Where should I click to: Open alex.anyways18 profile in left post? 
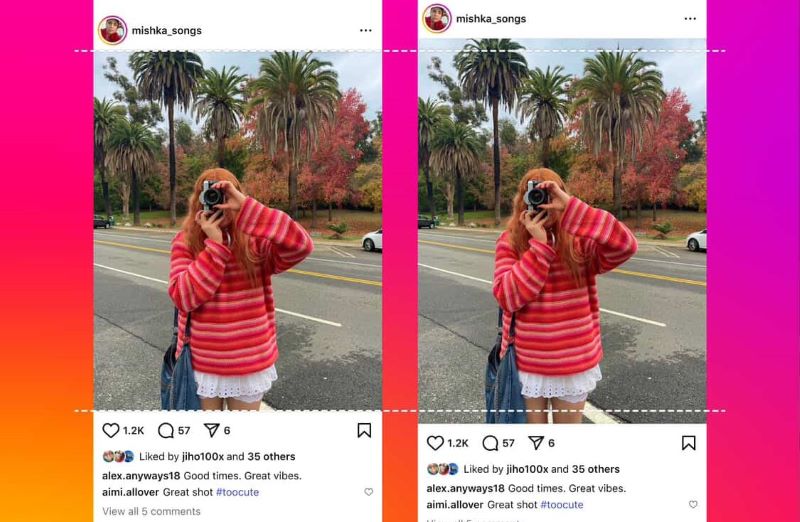[141, 476]
